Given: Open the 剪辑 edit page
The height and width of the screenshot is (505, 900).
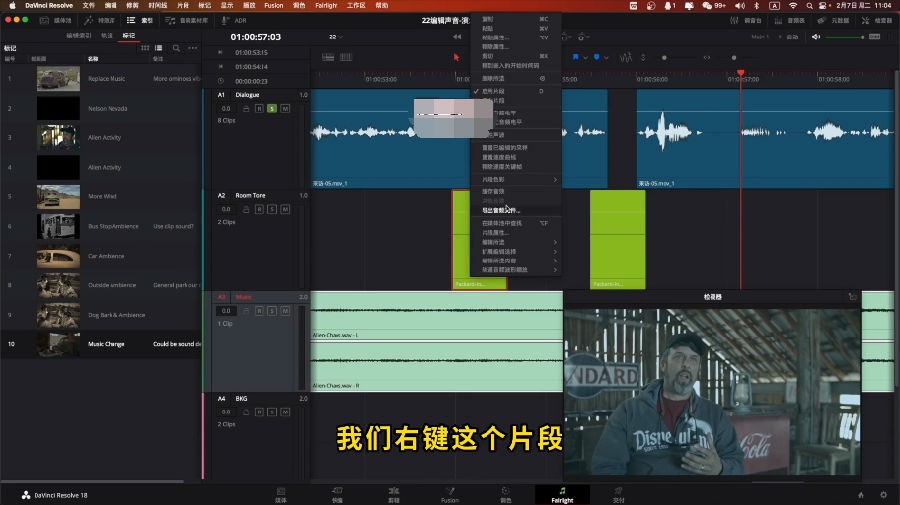Looking at the screenshot, I should (x=393, y=495).
